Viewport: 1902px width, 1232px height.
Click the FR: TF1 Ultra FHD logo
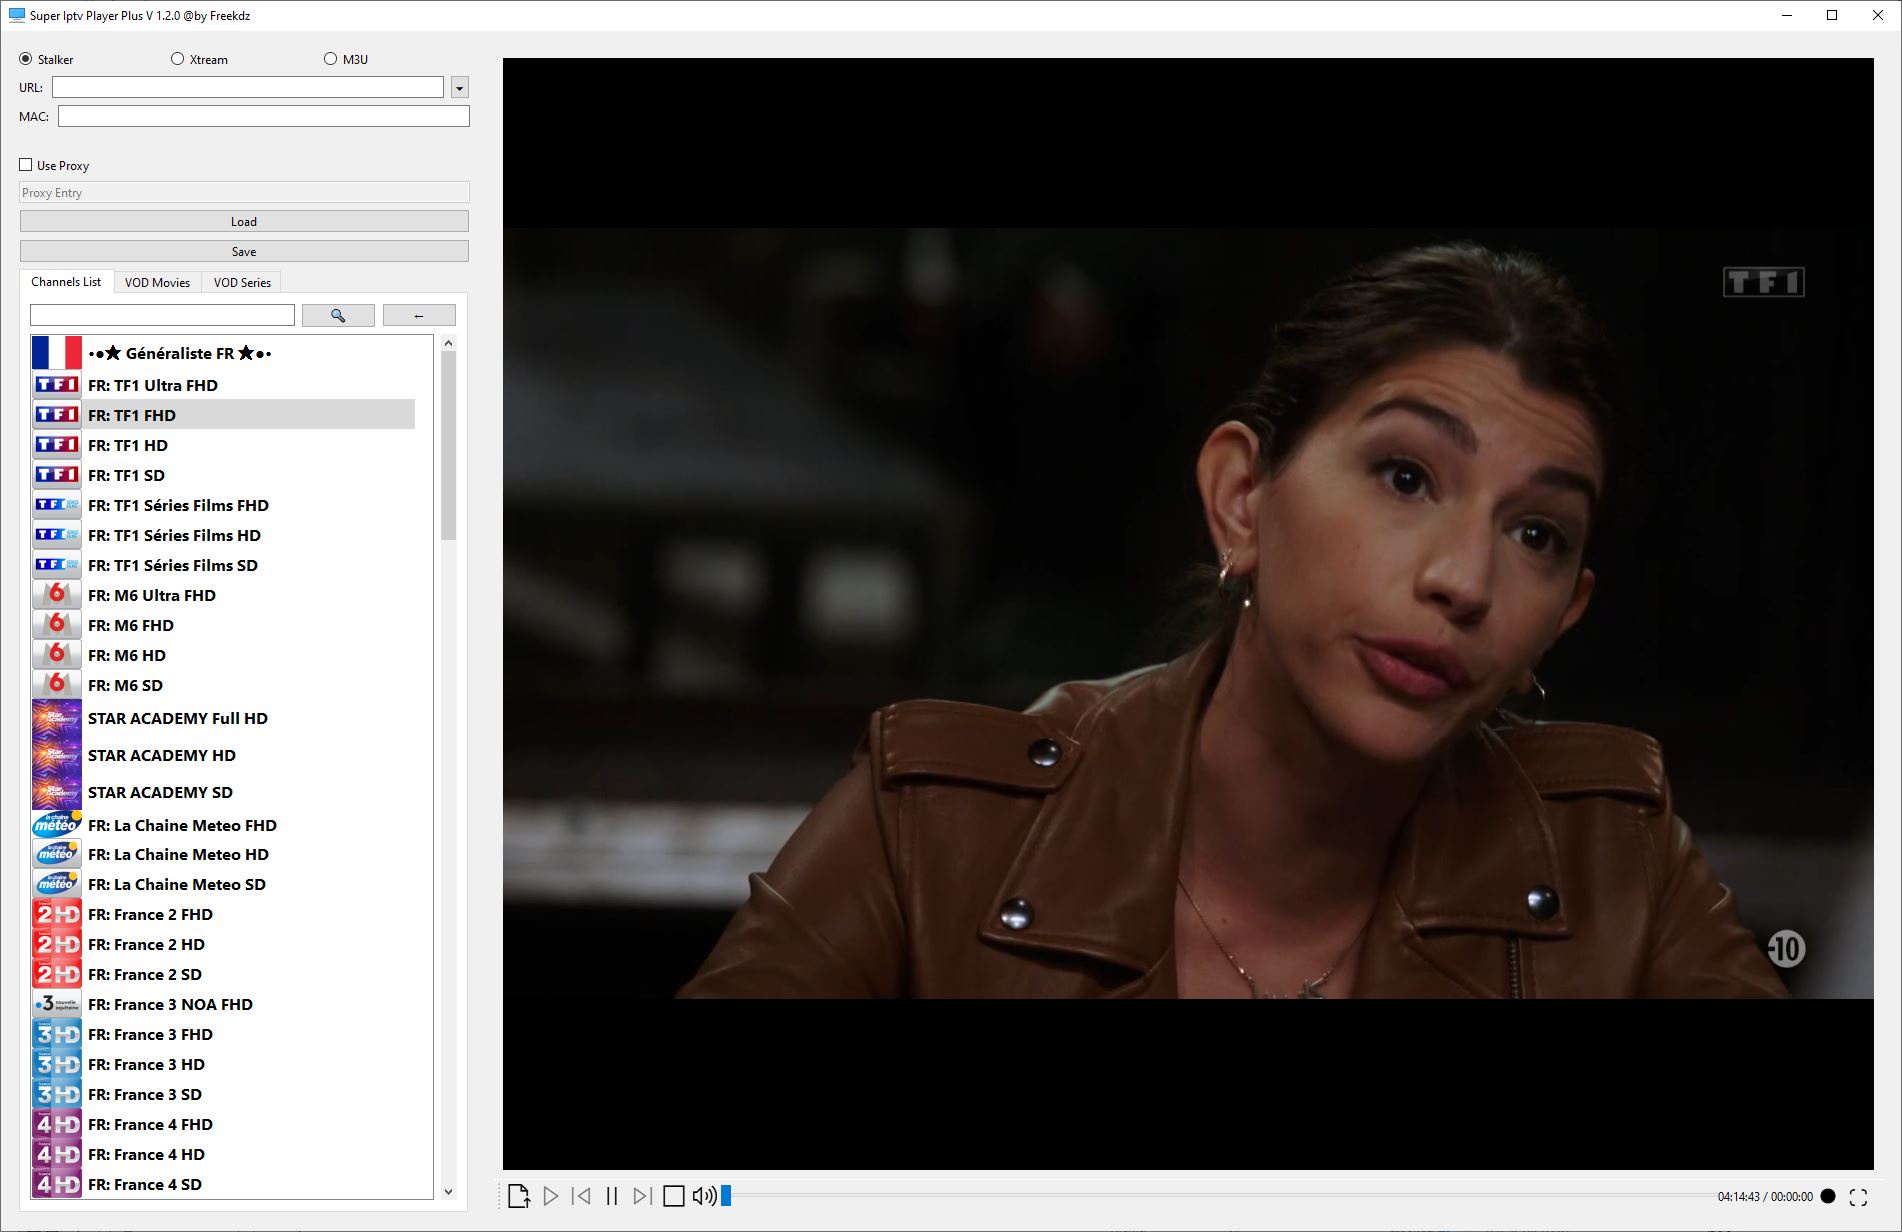click(x=57, y=385)
